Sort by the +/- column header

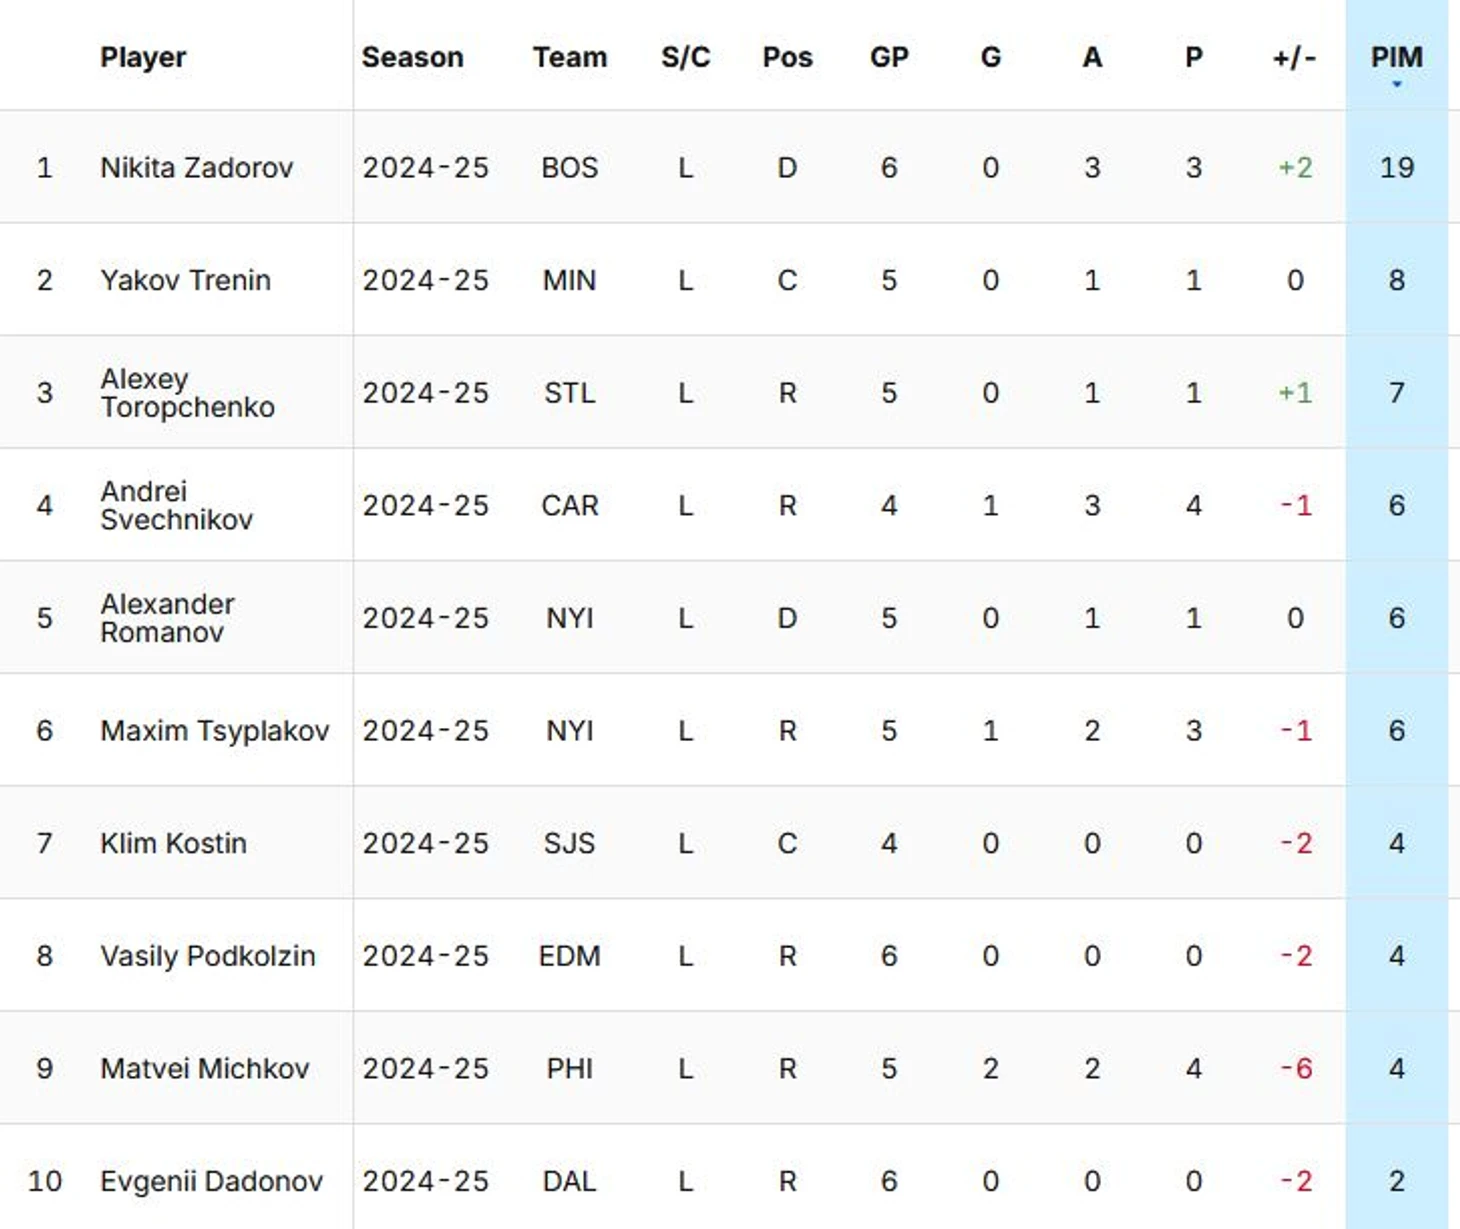[x=1294, y=57]
